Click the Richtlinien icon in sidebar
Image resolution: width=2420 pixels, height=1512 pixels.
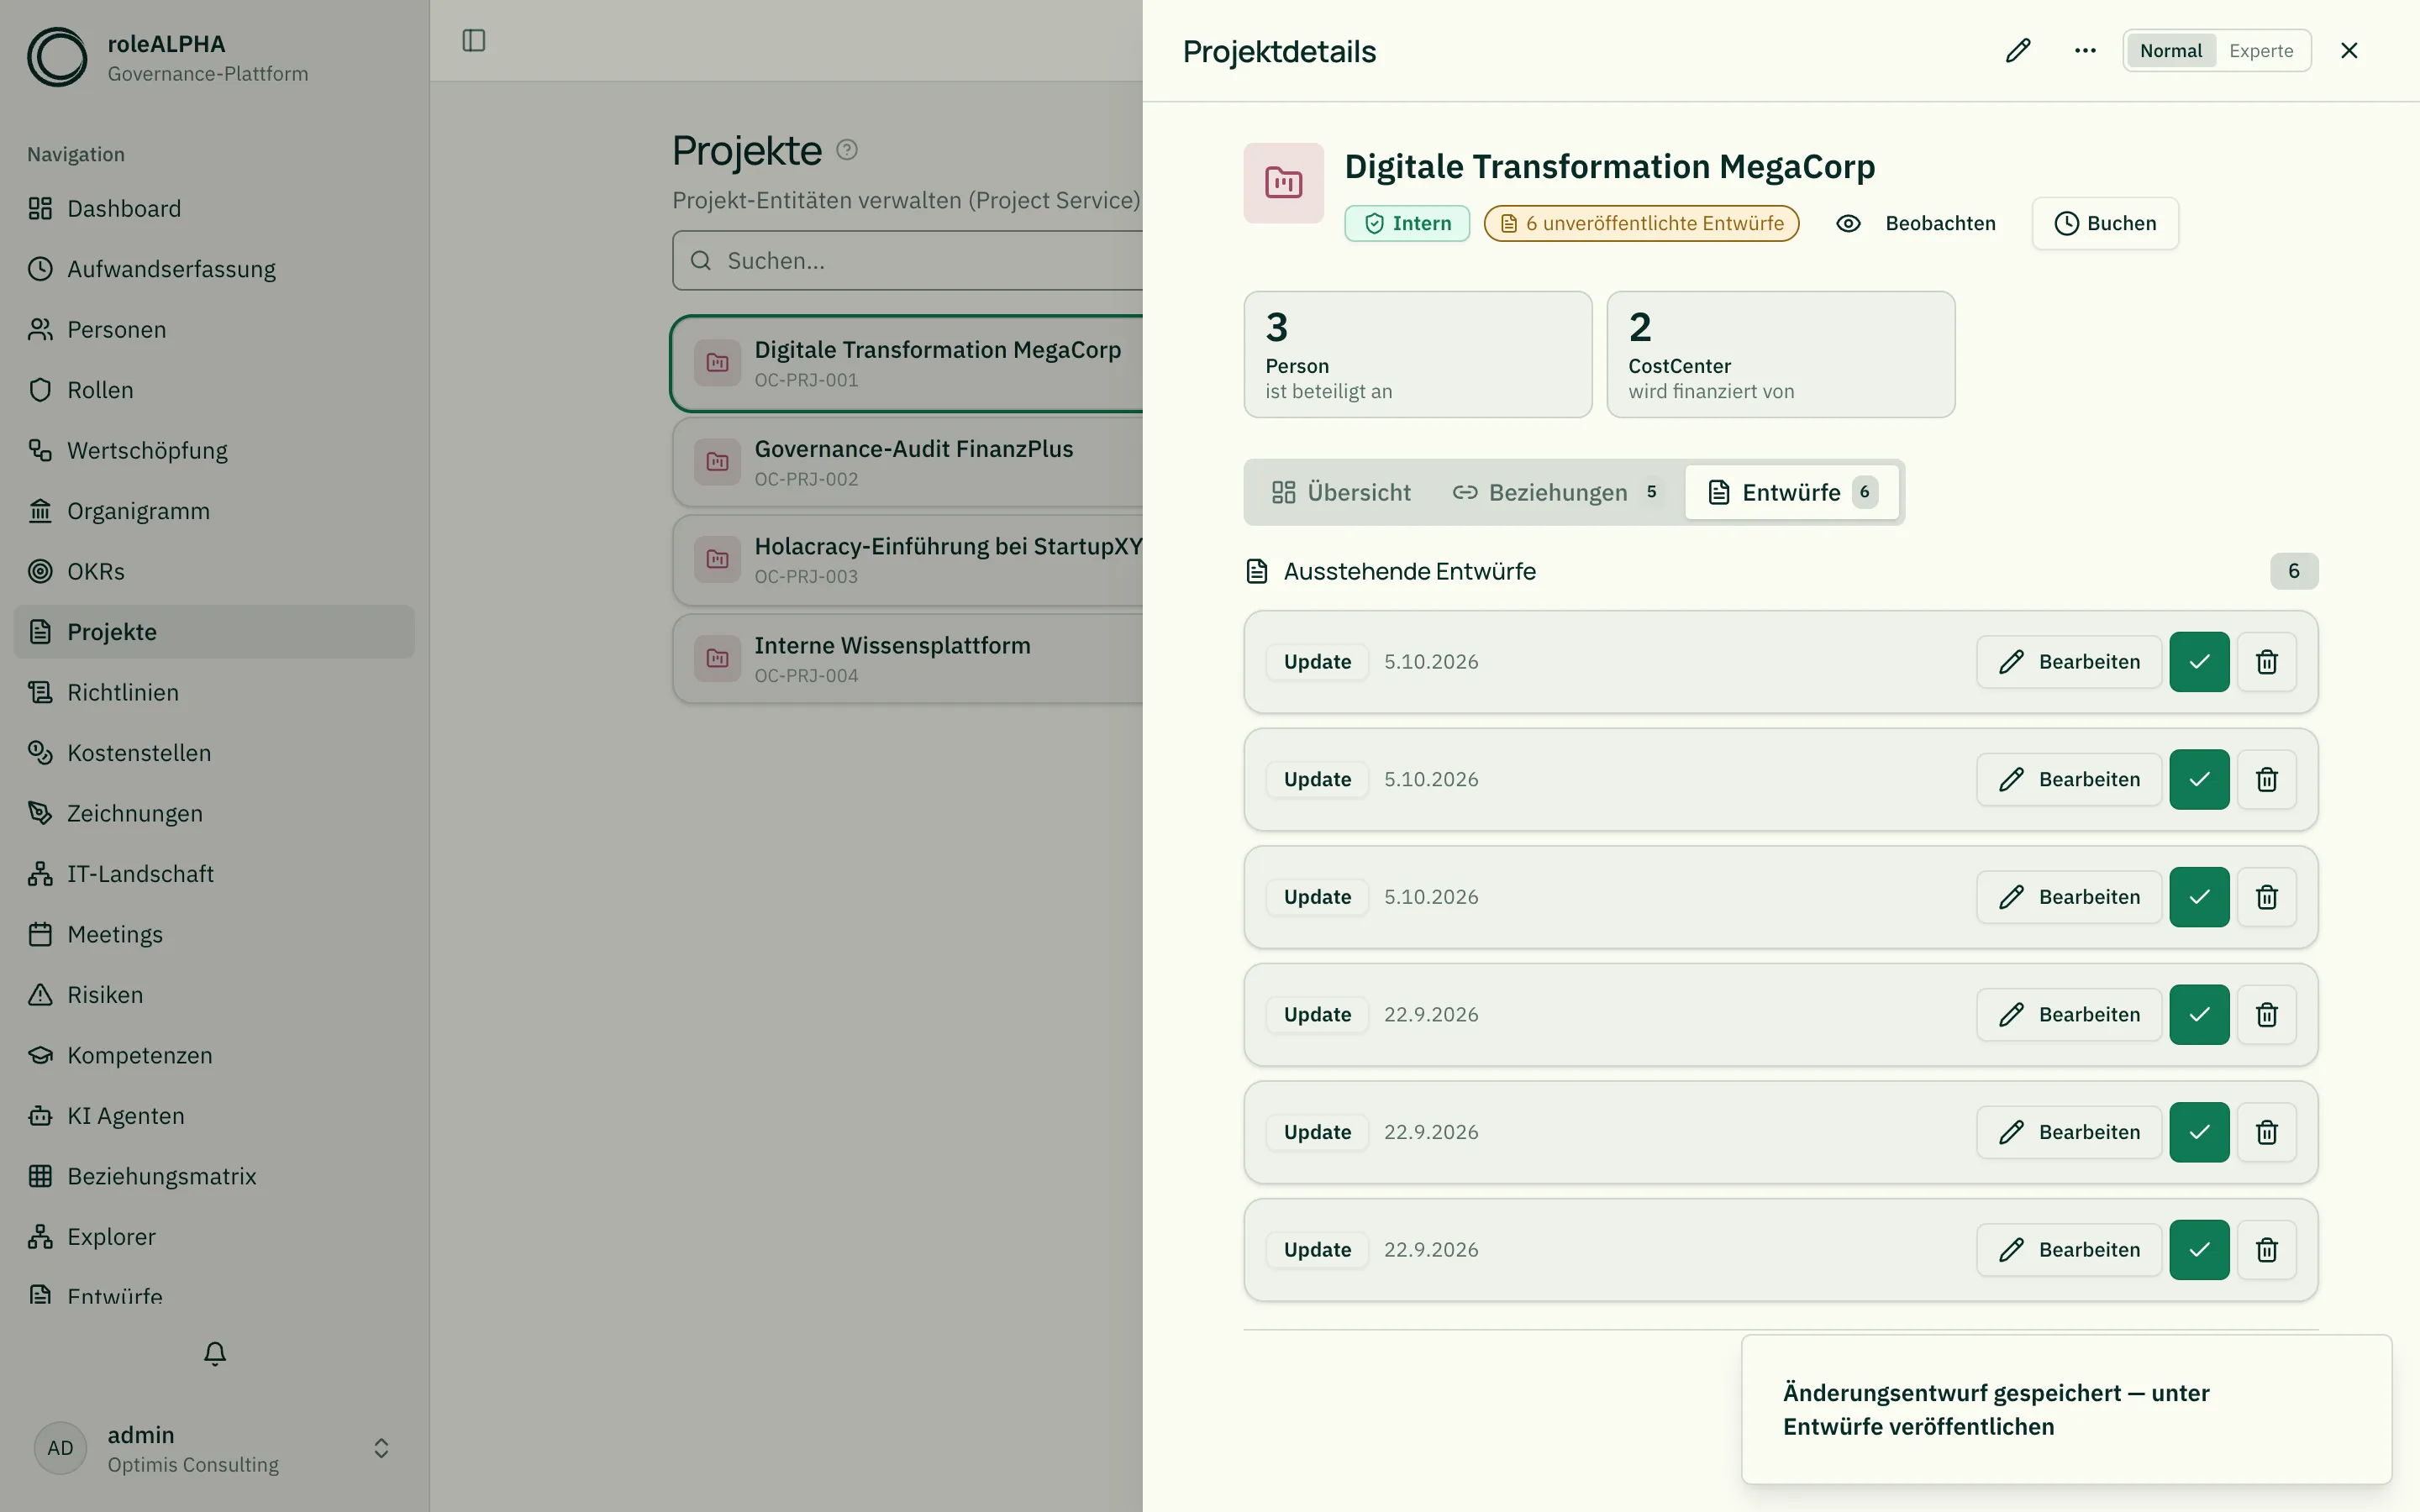point(40,693)
